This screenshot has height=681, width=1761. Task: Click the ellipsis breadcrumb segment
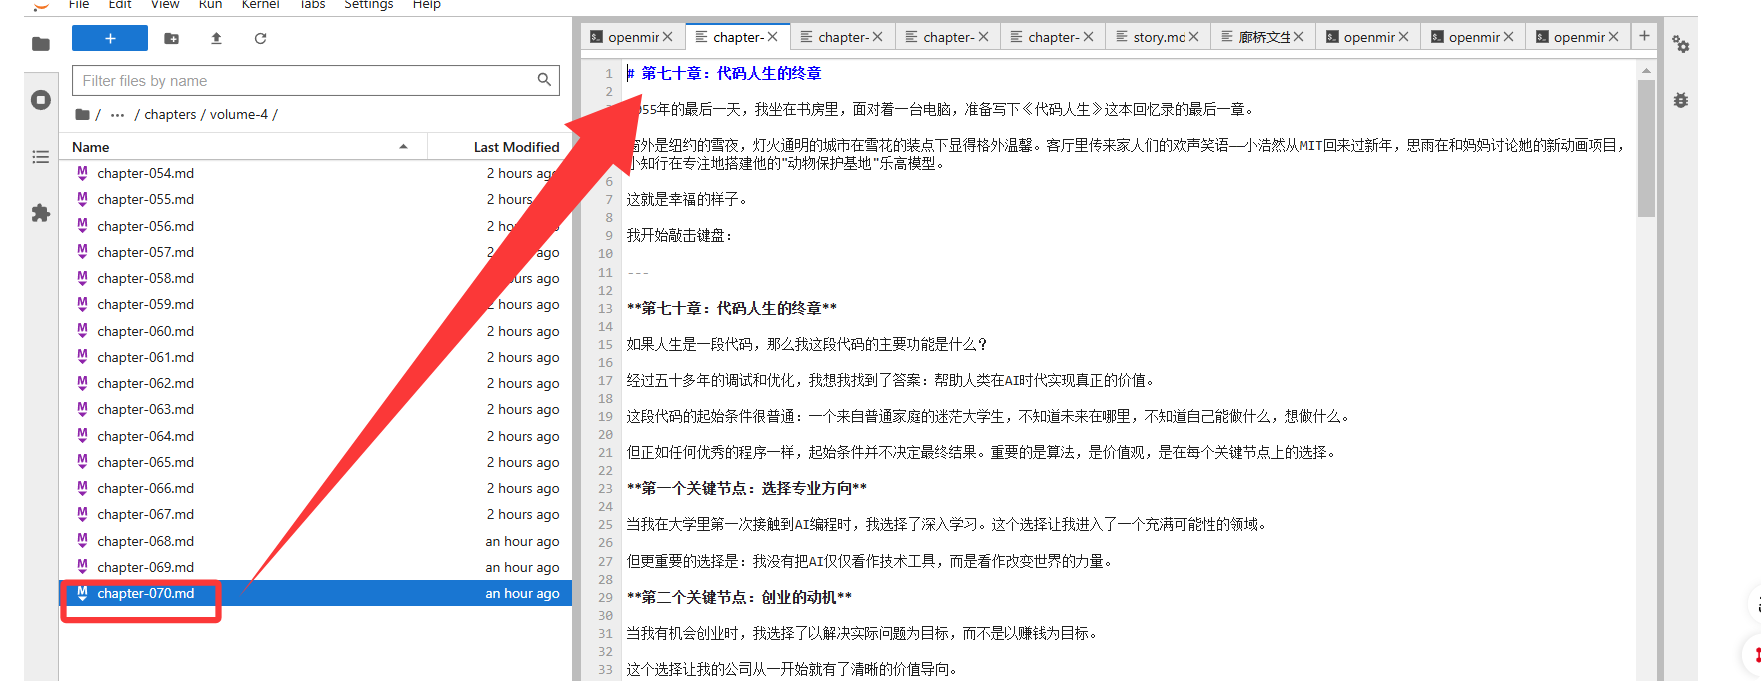pos(118,114)
